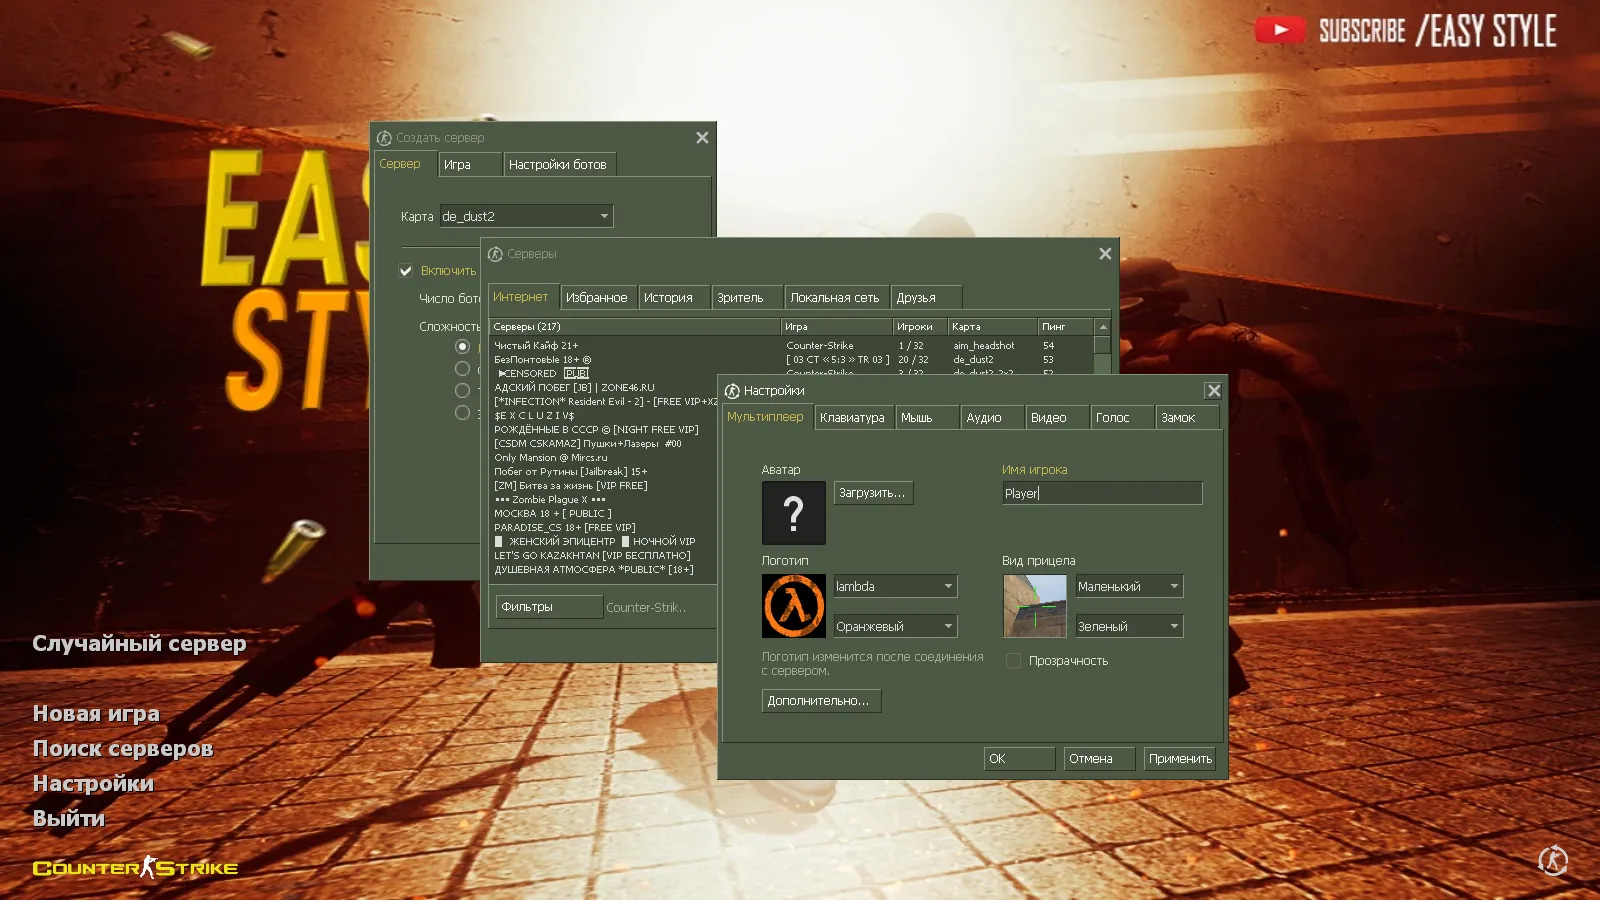This screenshot has width=1600, height=900.
Task: Select the first Сложность radio button
Action: pyautogui.click(x=462, y=346)
